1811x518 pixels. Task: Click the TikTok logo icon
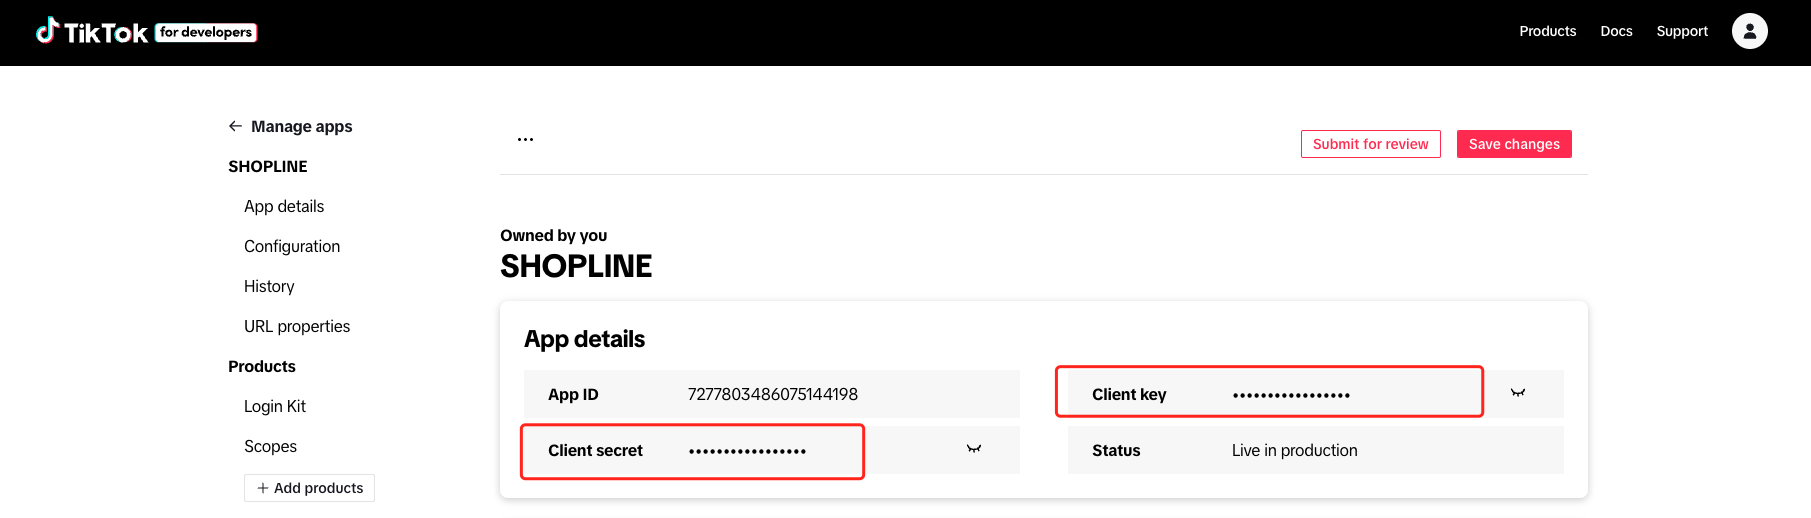[47, 31]
